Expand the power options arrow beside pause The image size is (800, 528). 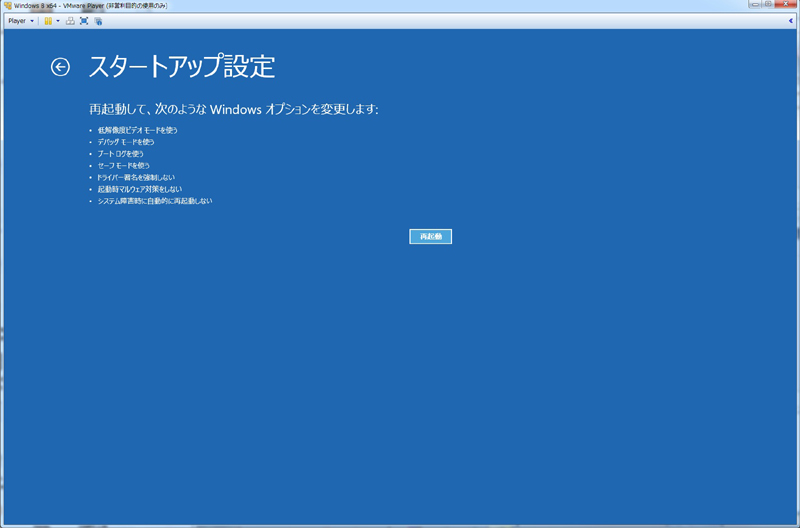pyautogui.click(x=58, y=21)
